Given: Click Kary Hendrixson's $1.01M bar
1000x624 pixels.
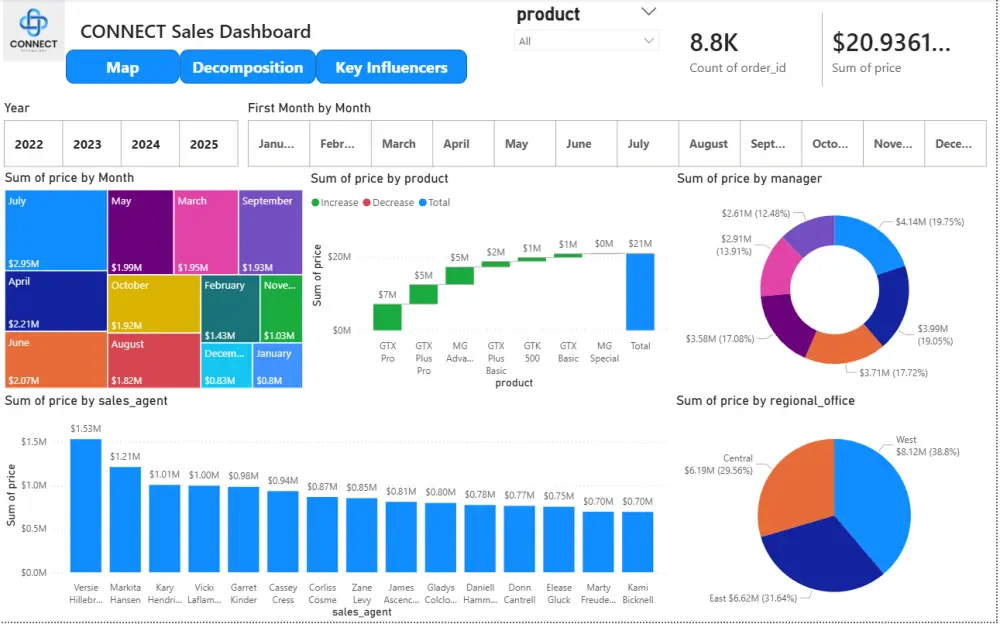Looking at the screenshot, I should tap(165, 528).
